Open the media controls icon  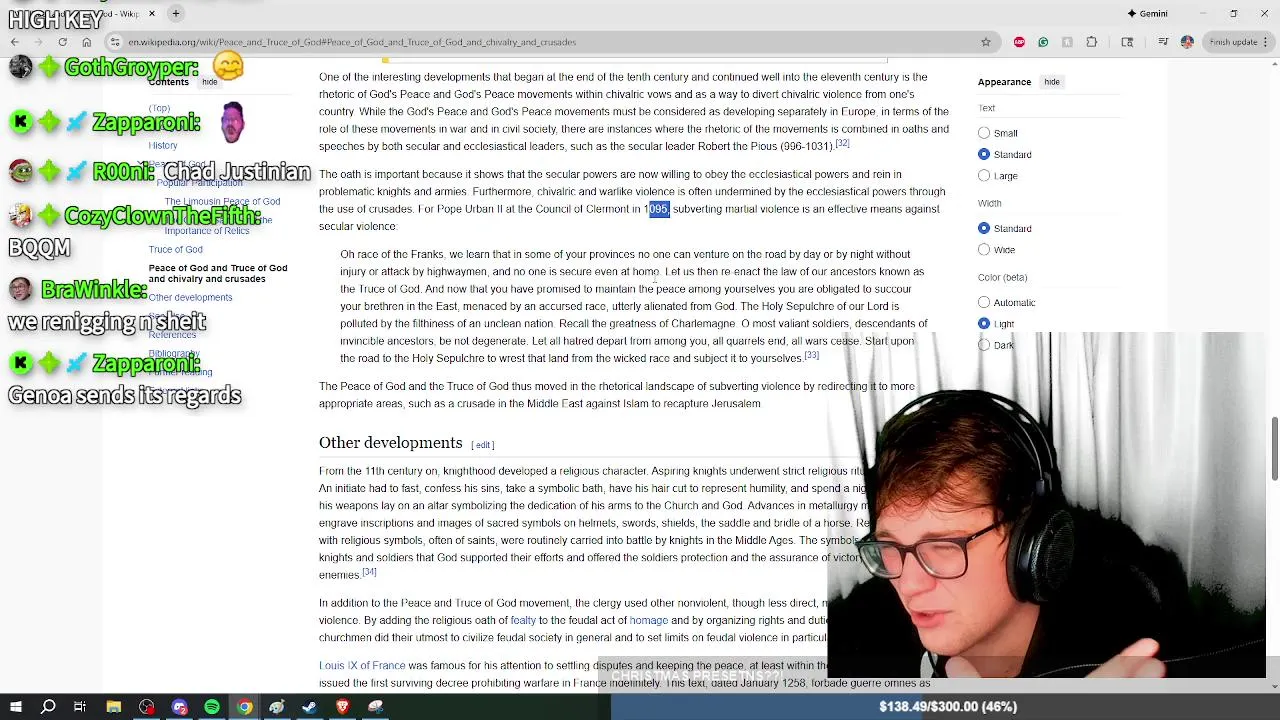click(1163, 42)
